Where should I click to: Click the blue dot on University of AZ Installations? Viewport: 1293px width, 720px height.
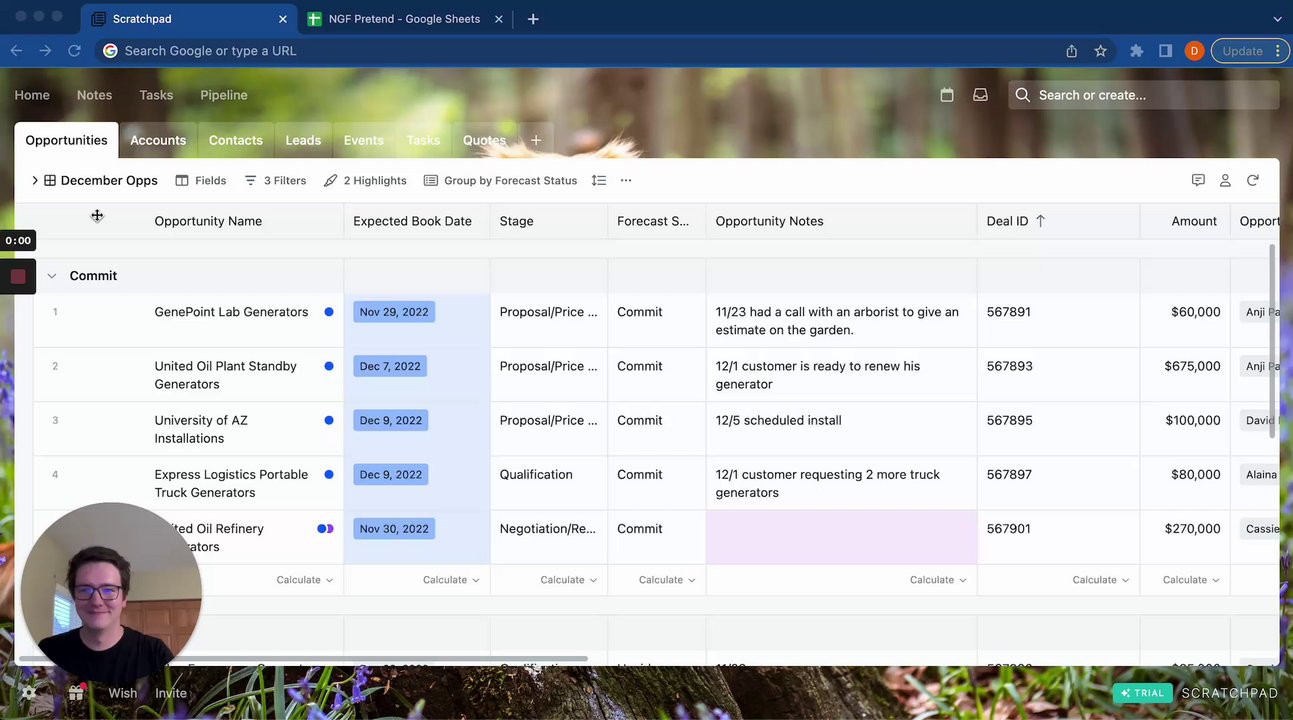pos(329,420)
